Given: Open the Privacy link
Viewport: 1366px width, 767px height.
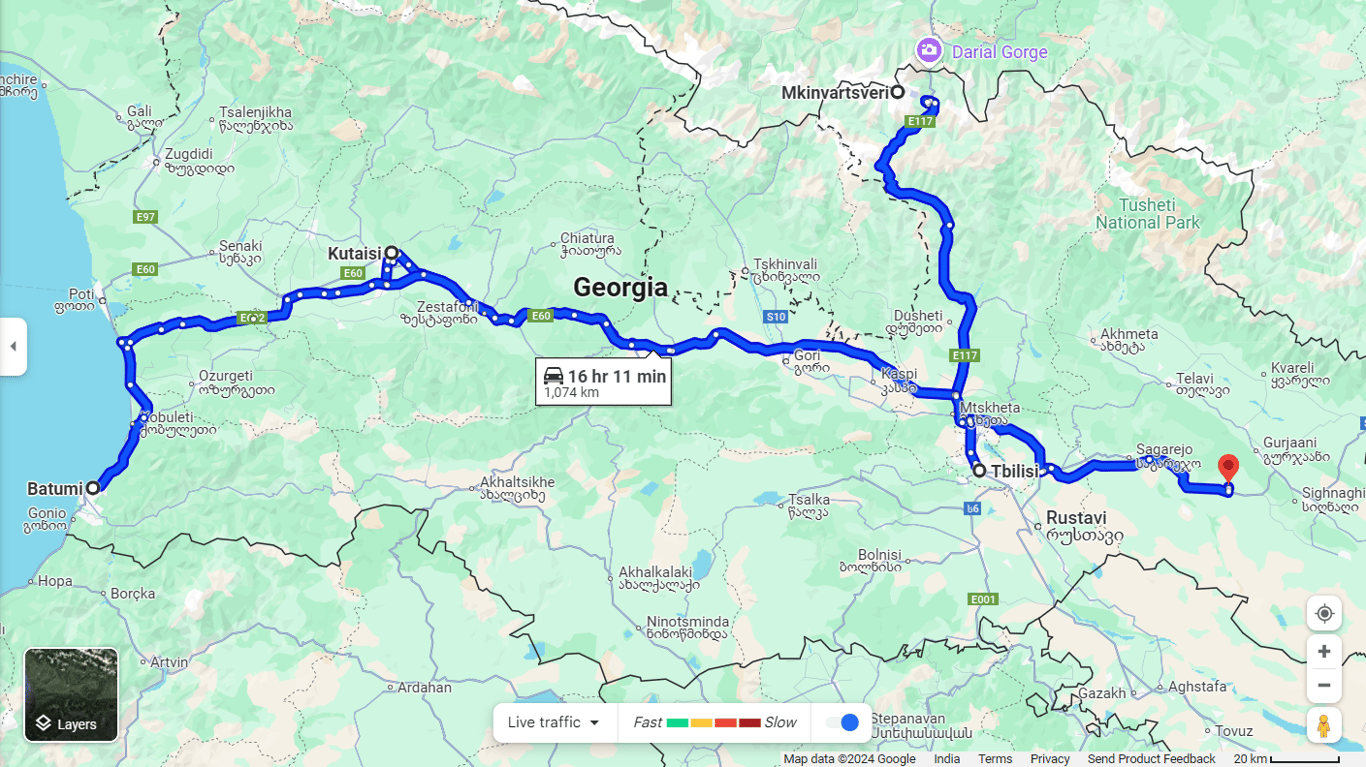Looking at the screenshot, I should (1050, 759).
